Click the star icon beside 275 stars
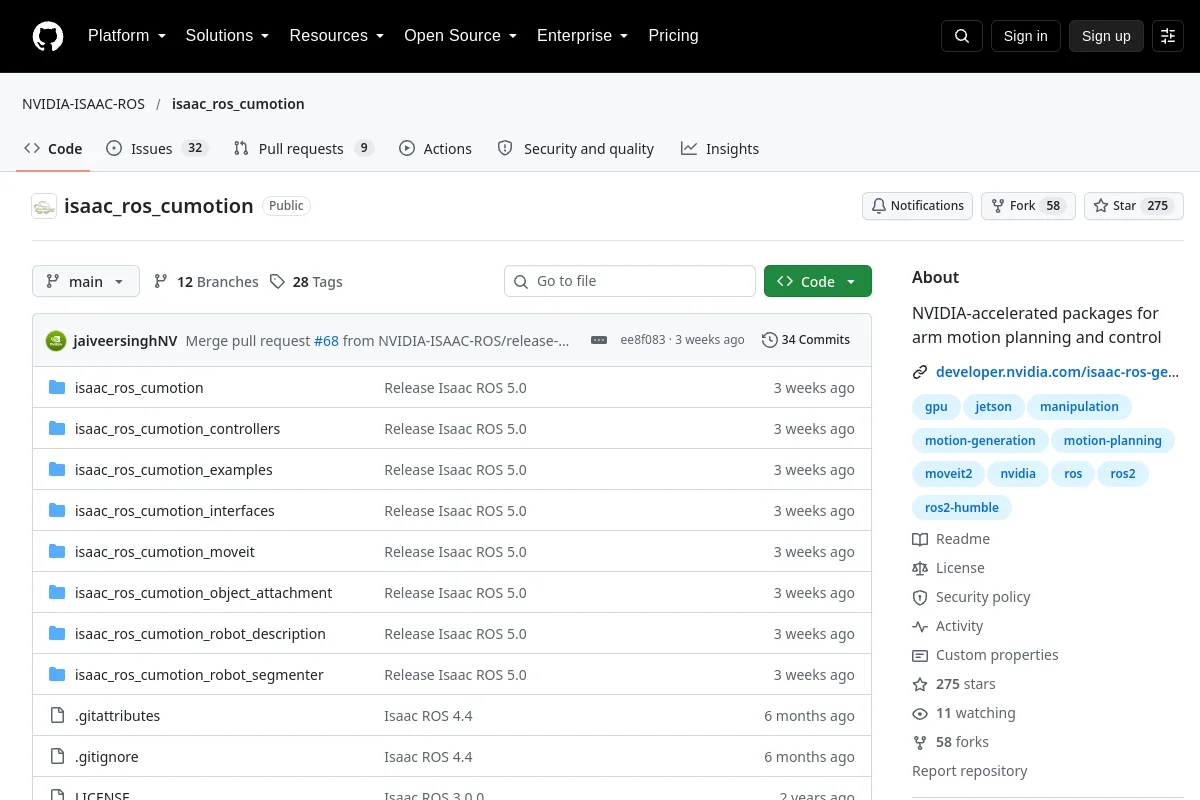This screenshot has height=800, width=1200. point(920,684)
